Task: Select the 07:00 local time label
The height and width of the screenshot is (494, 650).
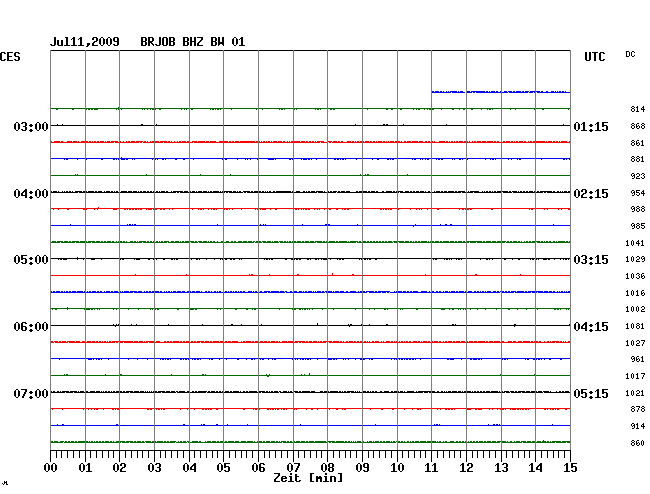Action: [x=31, y=393]
